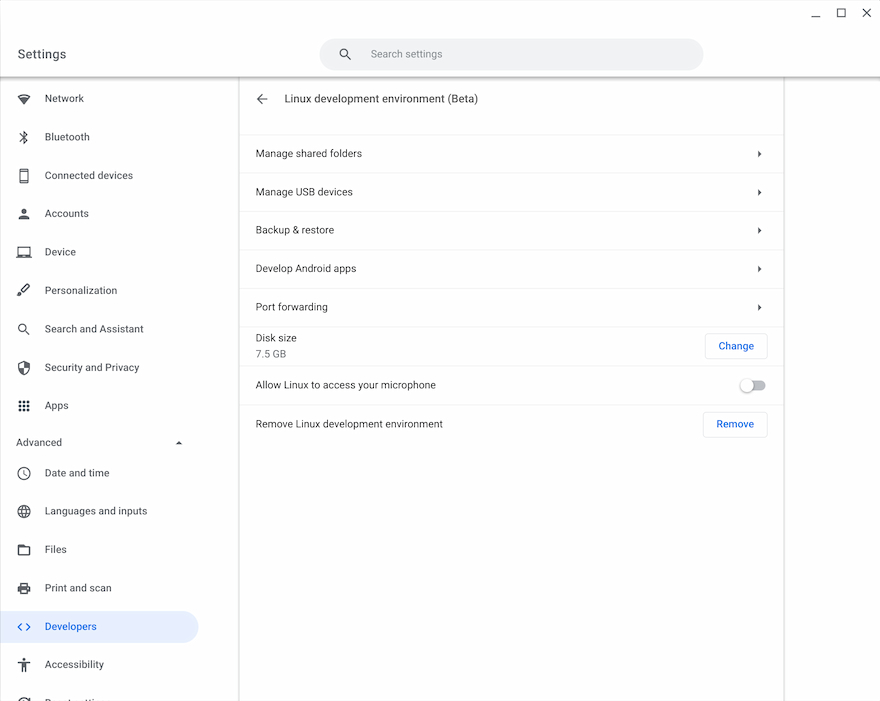Image resolution: width=880 pixels, height=701 pixels.
Task: Click the Manage USB devices label
Action: (304, 193)
